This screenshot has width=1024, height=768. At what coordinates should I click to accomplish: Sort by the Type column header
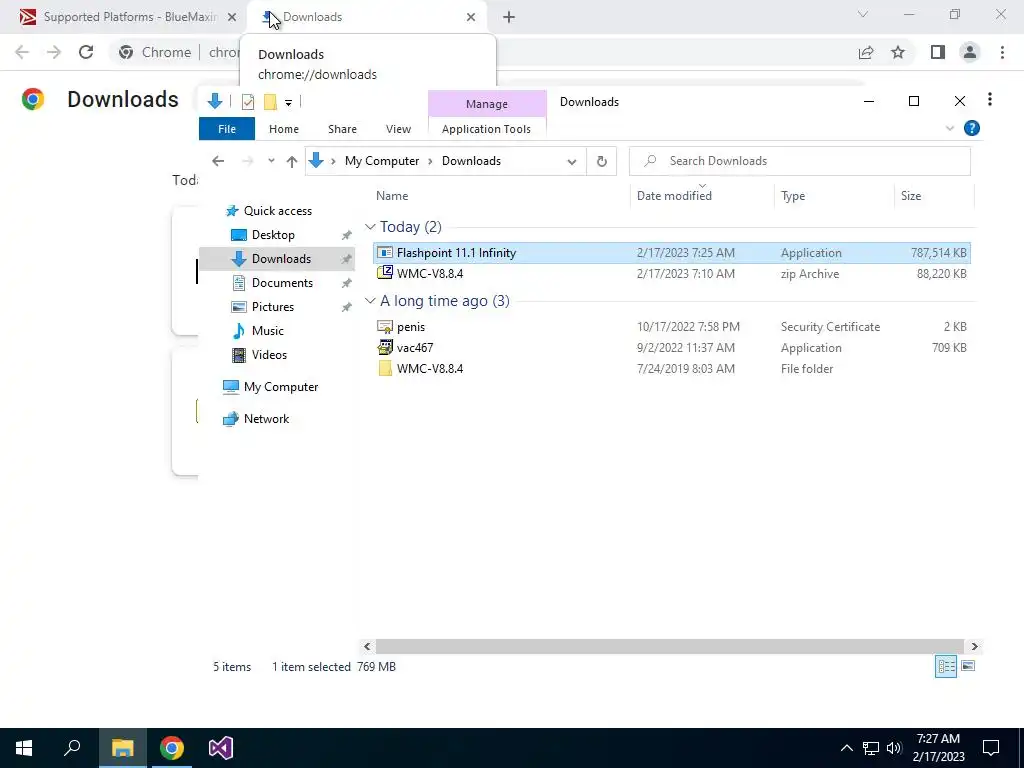click(793, 196)
